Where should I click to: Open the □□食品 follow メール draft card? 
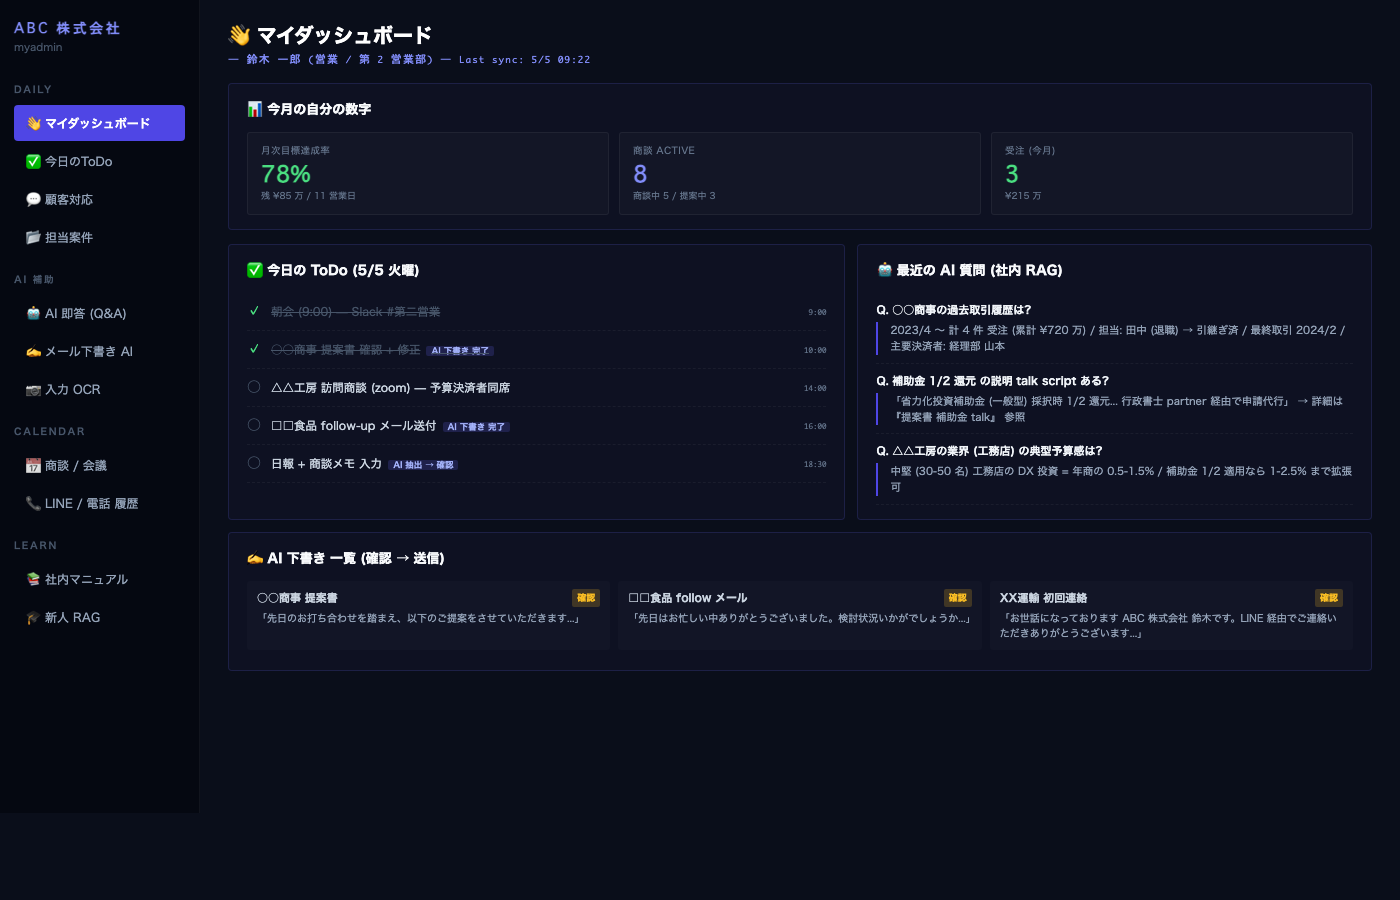tap(800, 616)
